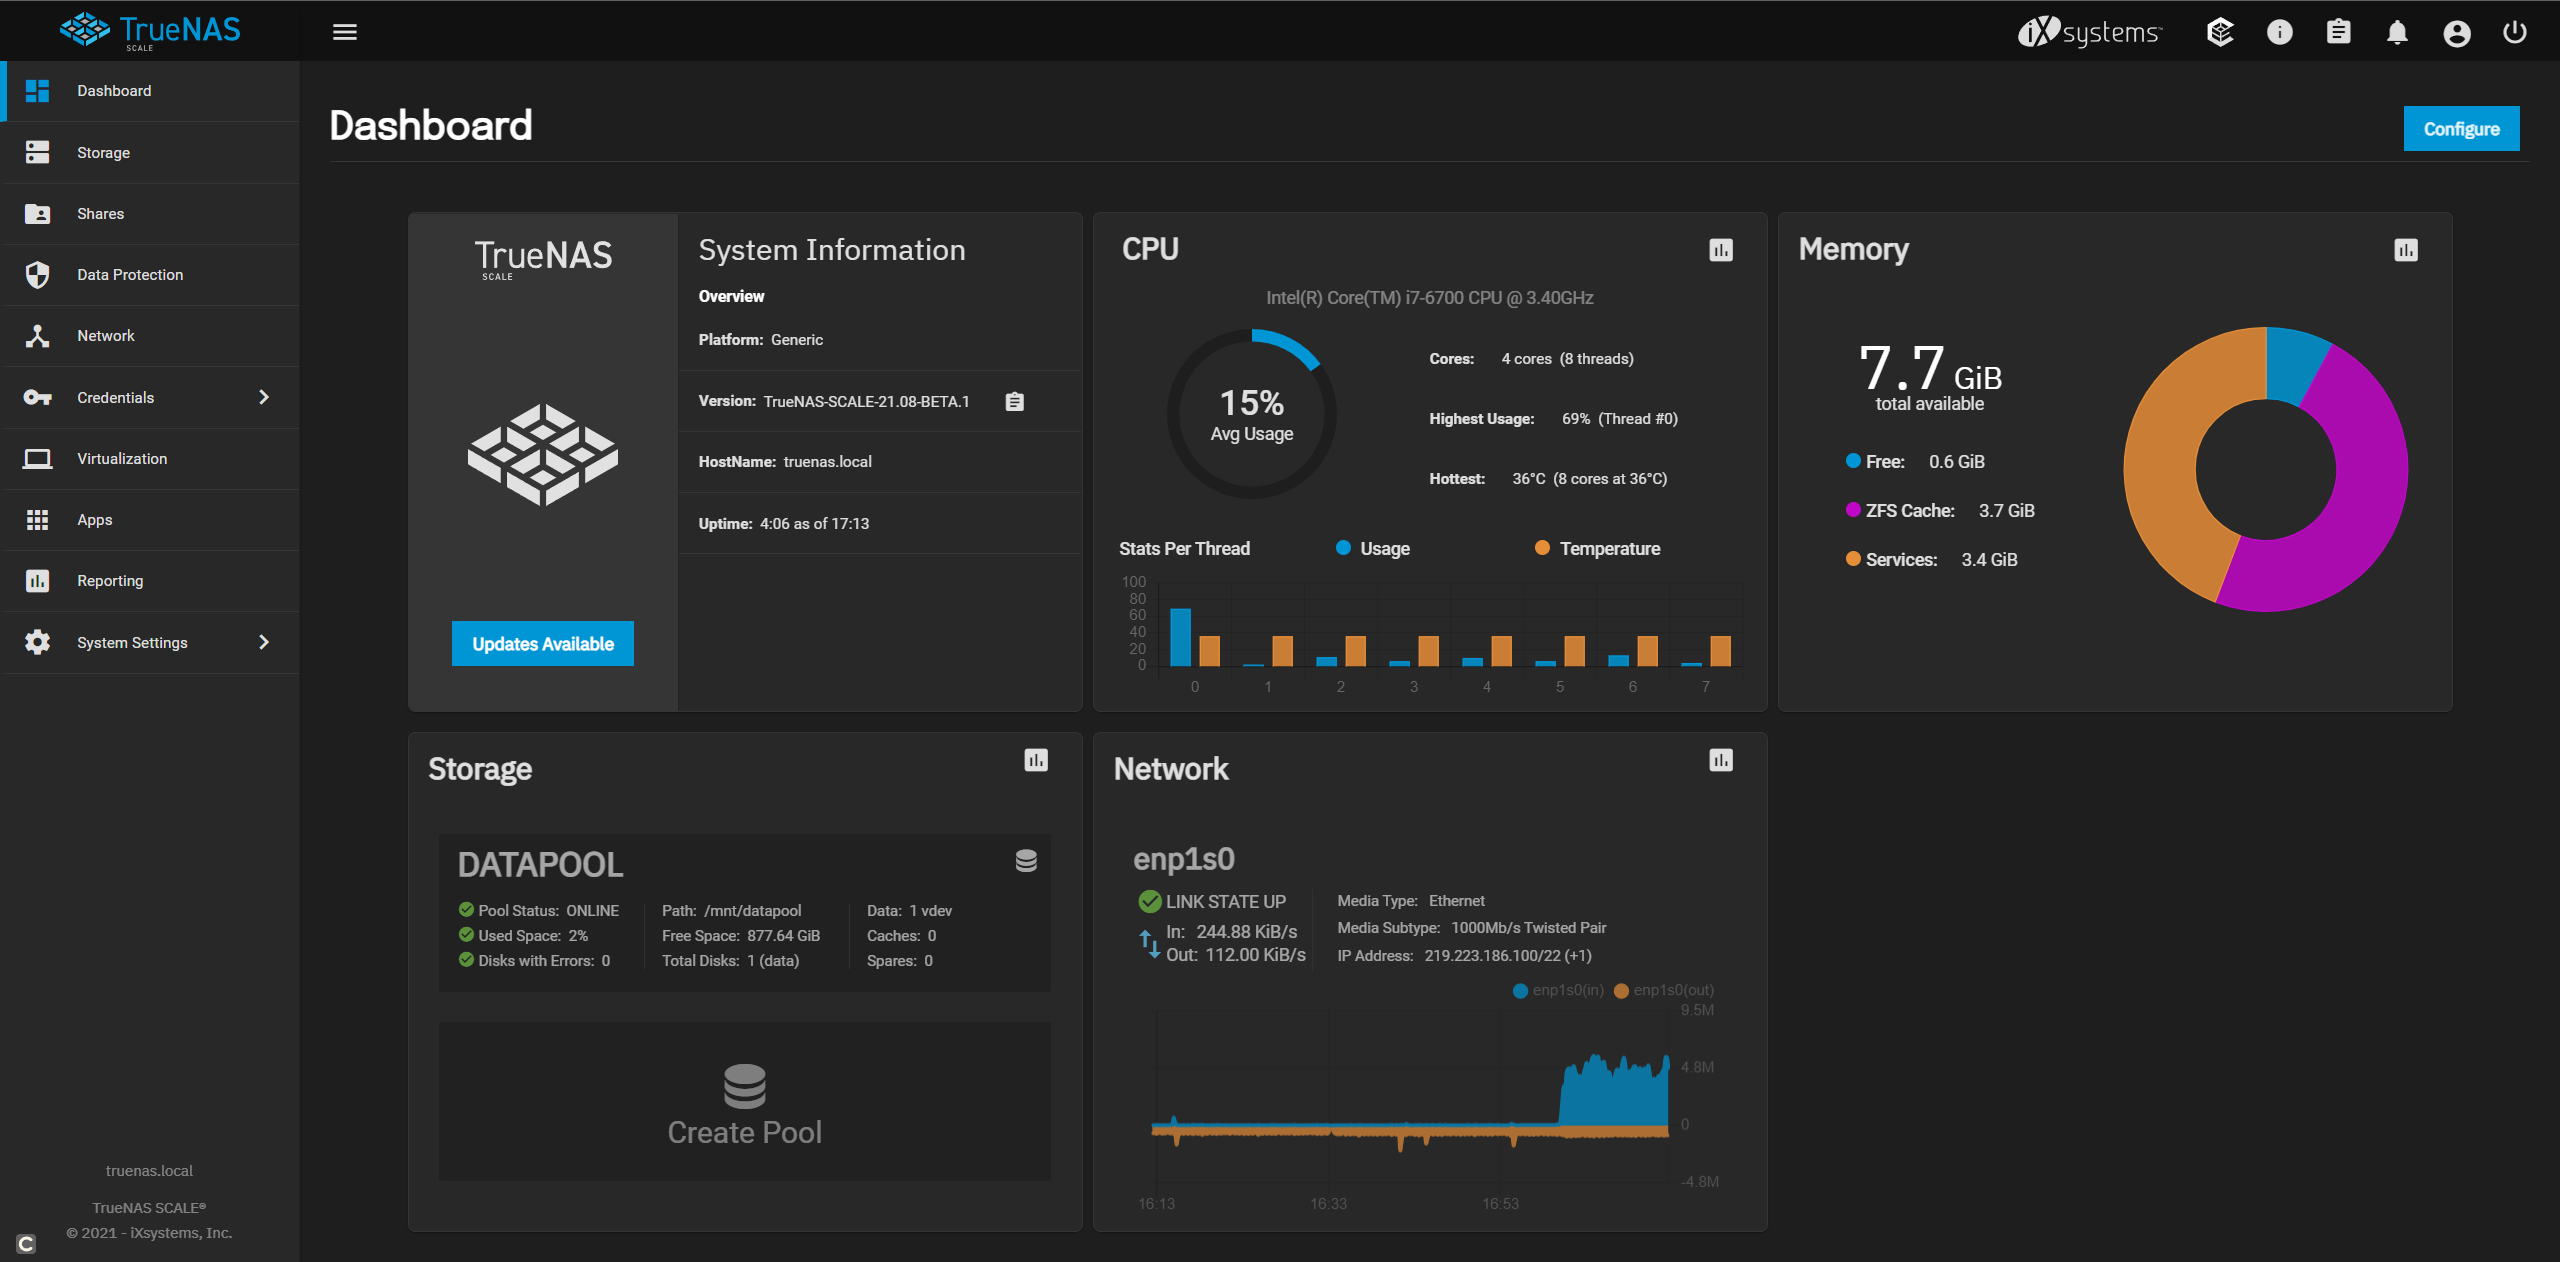Open CPU reports chart icon

pyautogui.click(x=1720, y=250)
